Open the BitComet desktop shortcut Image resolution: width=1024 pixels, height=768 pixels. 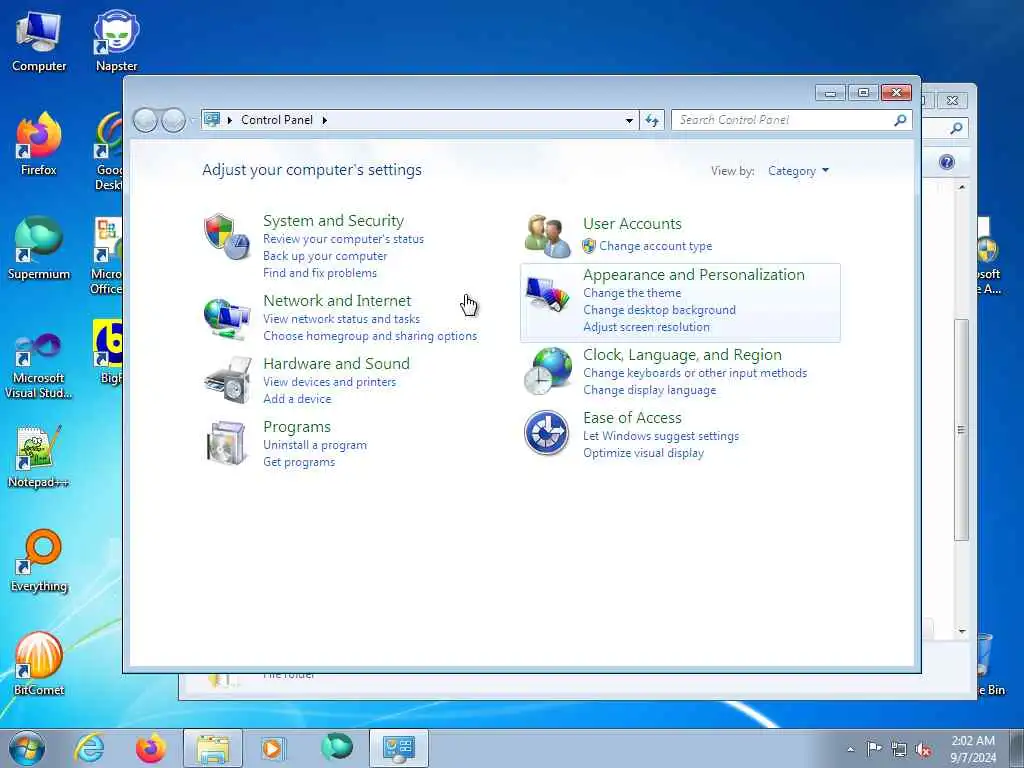pyautogui.click(x=39, y=664)
